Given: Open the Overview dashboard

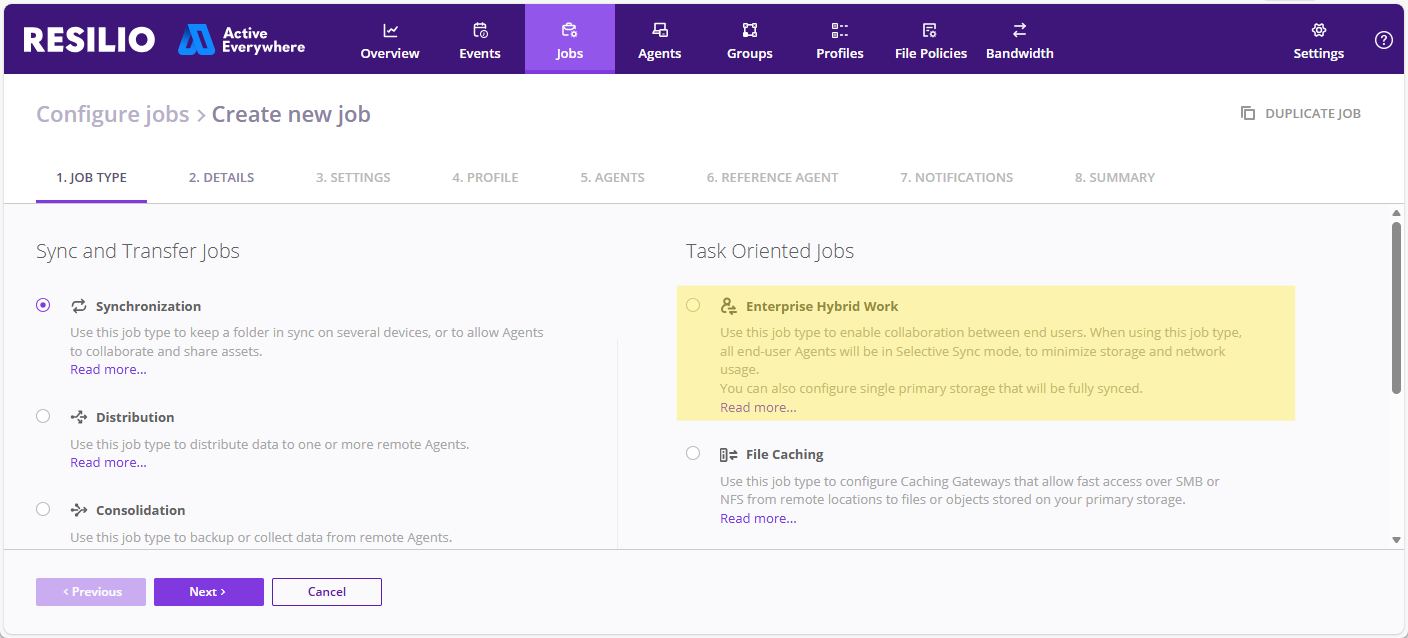Looking at the screenshot, I should (390, 39).
